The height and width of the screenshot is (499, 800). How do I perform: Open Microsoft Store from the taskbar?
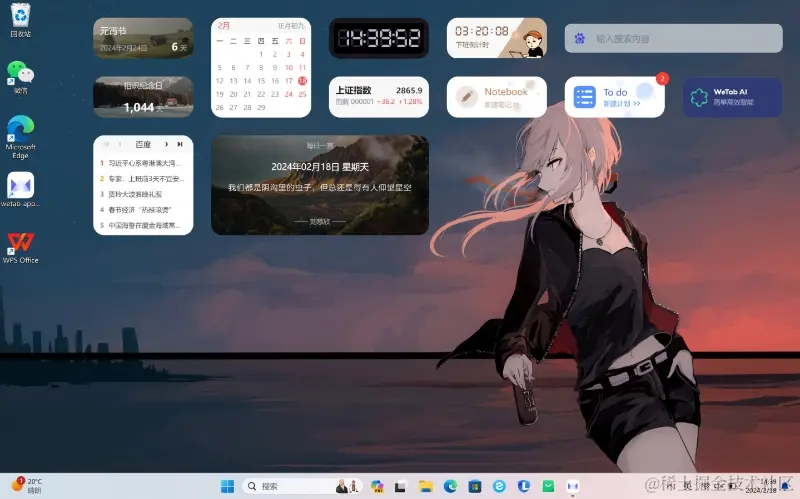coord(474,486)
